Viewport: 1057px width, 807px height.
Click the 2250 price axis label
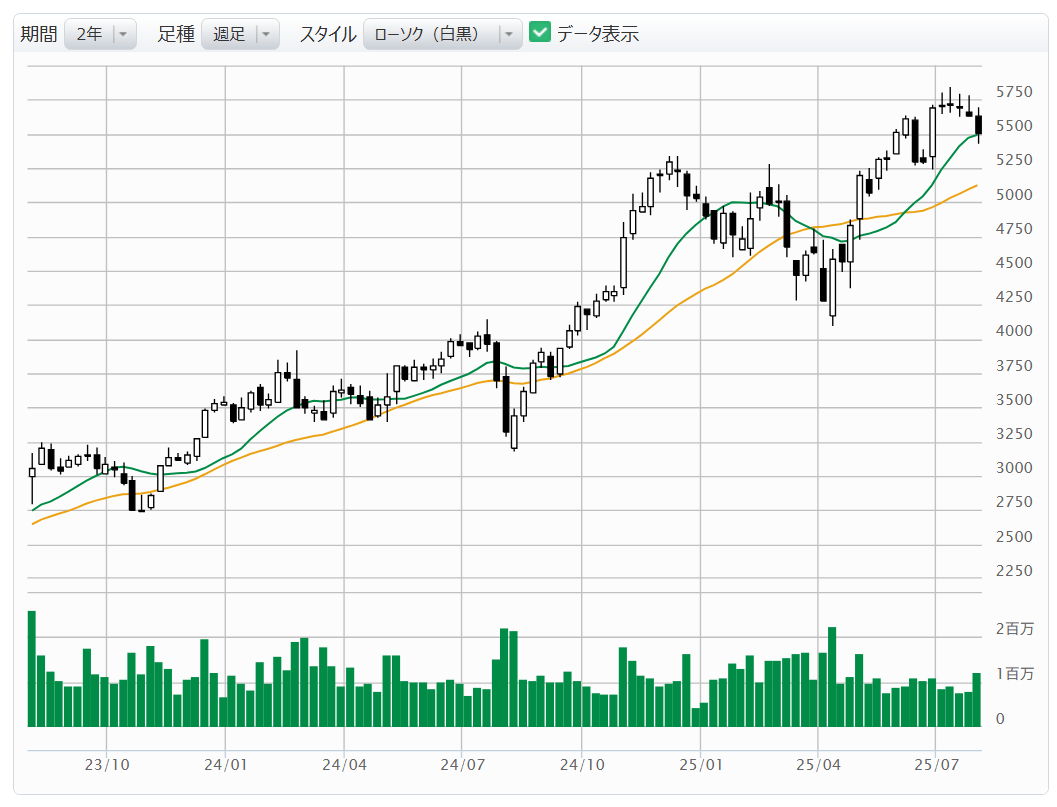point(1014,571)
